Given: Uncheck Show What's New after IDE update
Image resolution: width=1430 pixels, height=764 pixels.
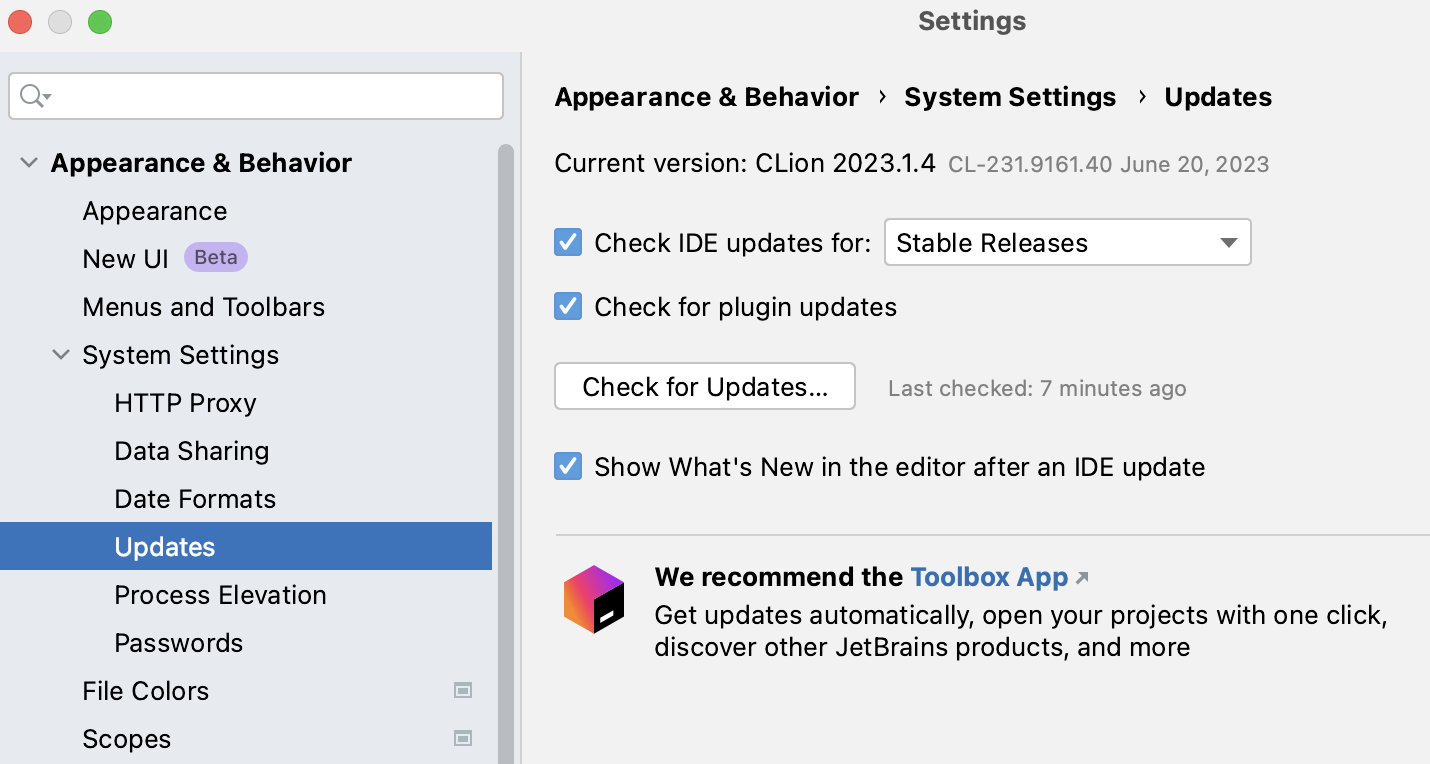Looking at the screenshot, I should pyautogui.click(x=568, y=466).
